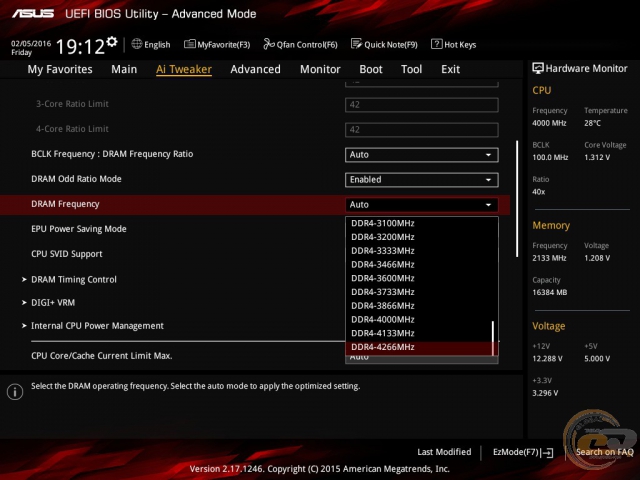This screenshot has width=640, height=480.
Task: Click the Hardware Monitor screen icon
Action: point(538,68)
